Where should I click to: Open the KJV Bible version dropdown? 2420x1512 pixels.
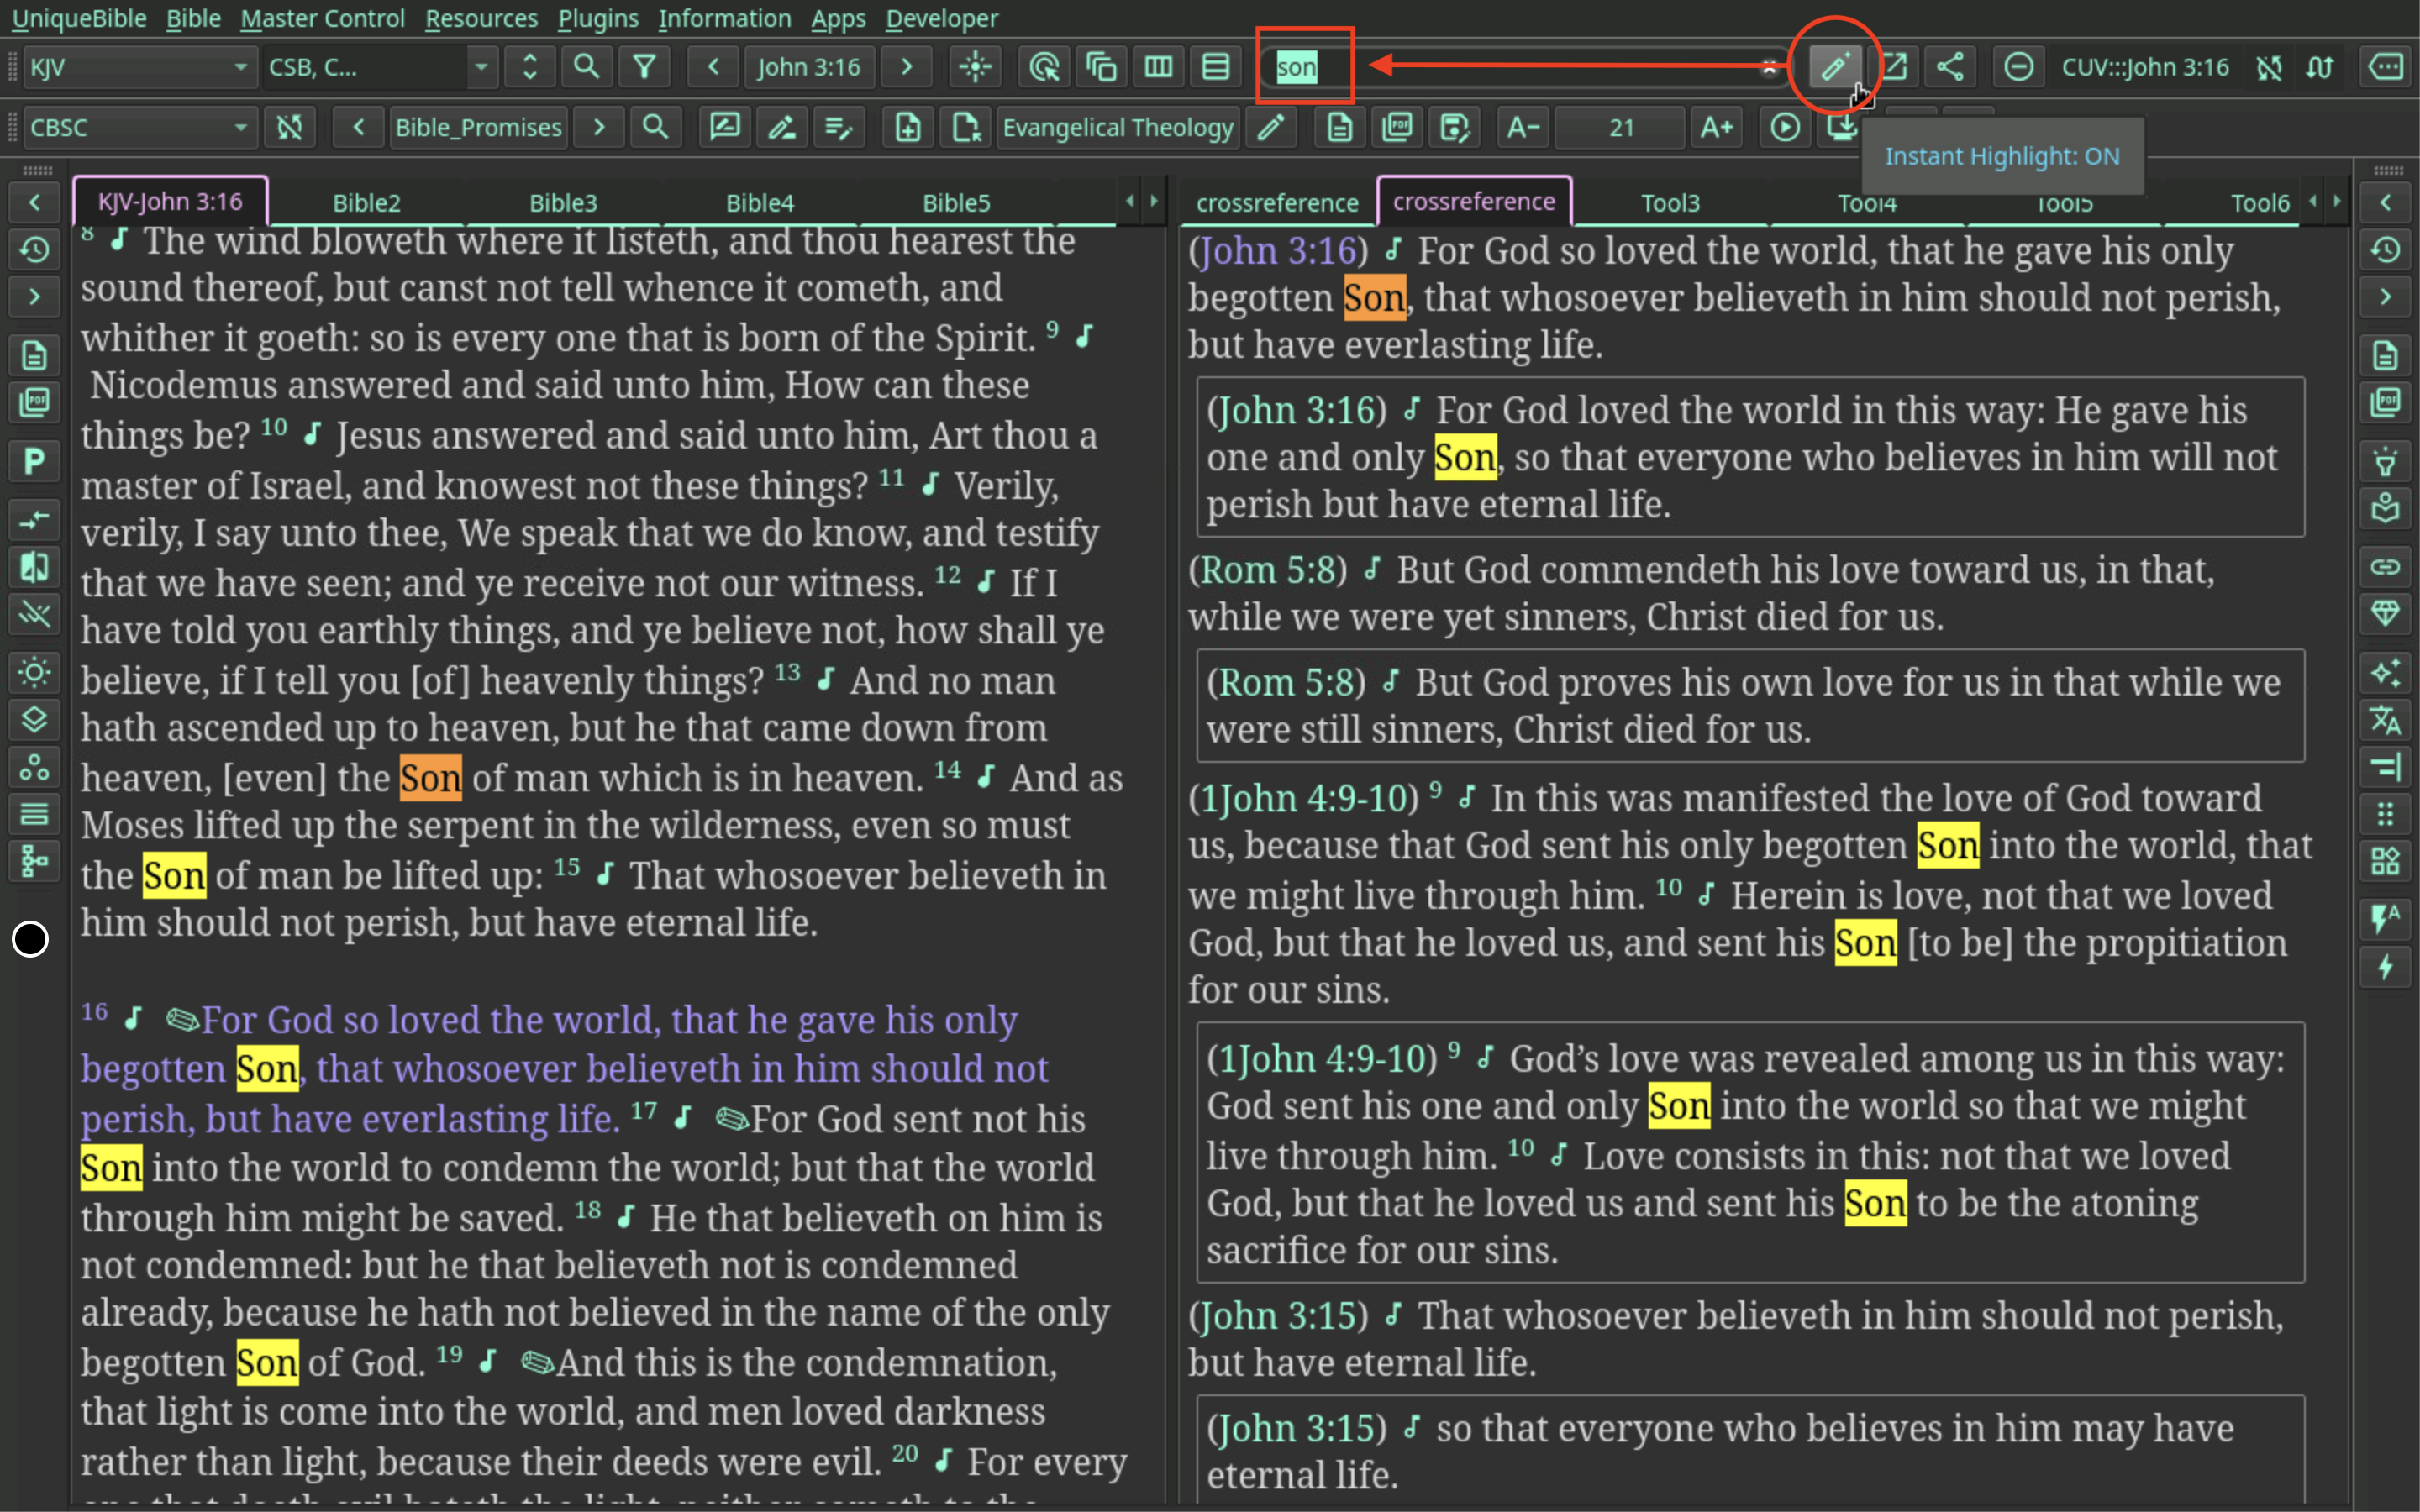coord(140,67)
